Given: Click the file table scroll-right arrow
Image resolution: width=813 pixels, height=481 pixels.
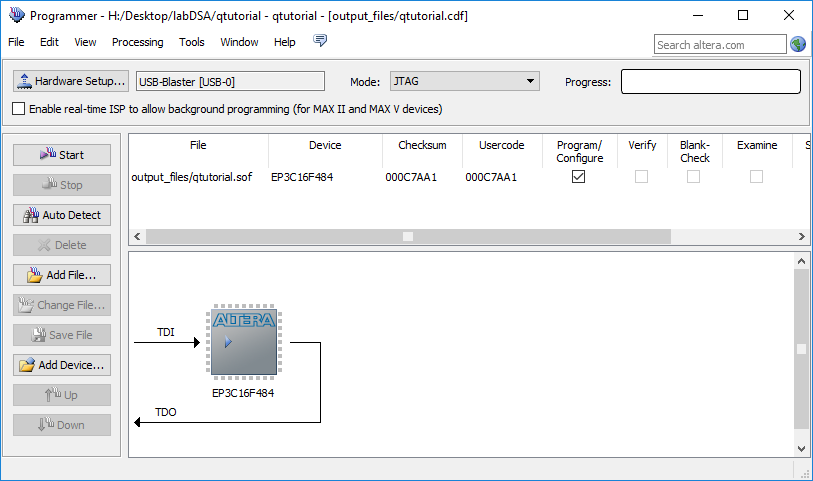Looking at the screenshot, I should (802, 236).
